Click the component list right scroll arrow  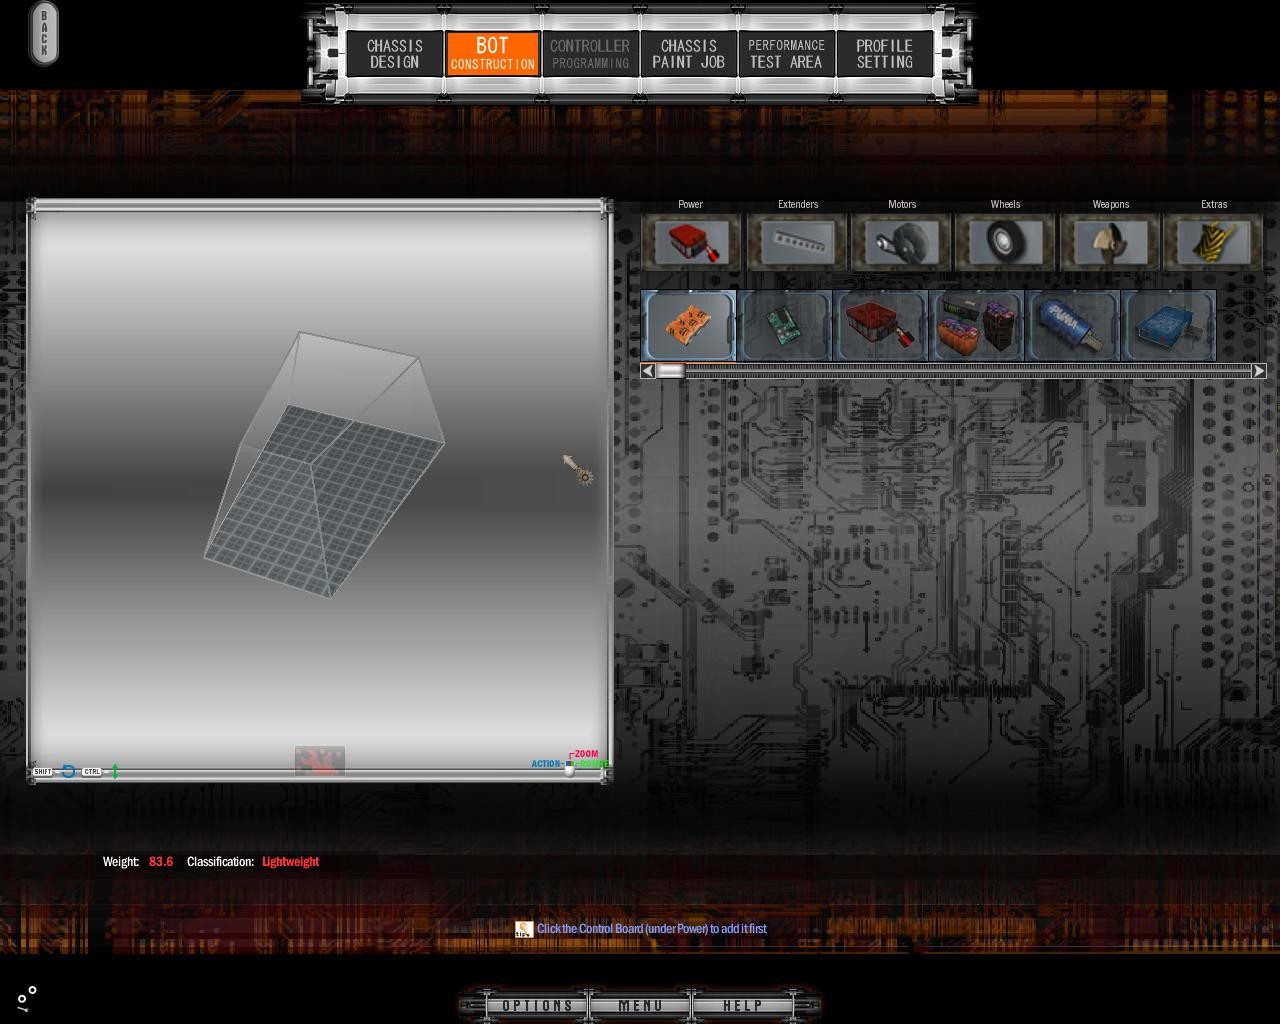pos(1259,371)
